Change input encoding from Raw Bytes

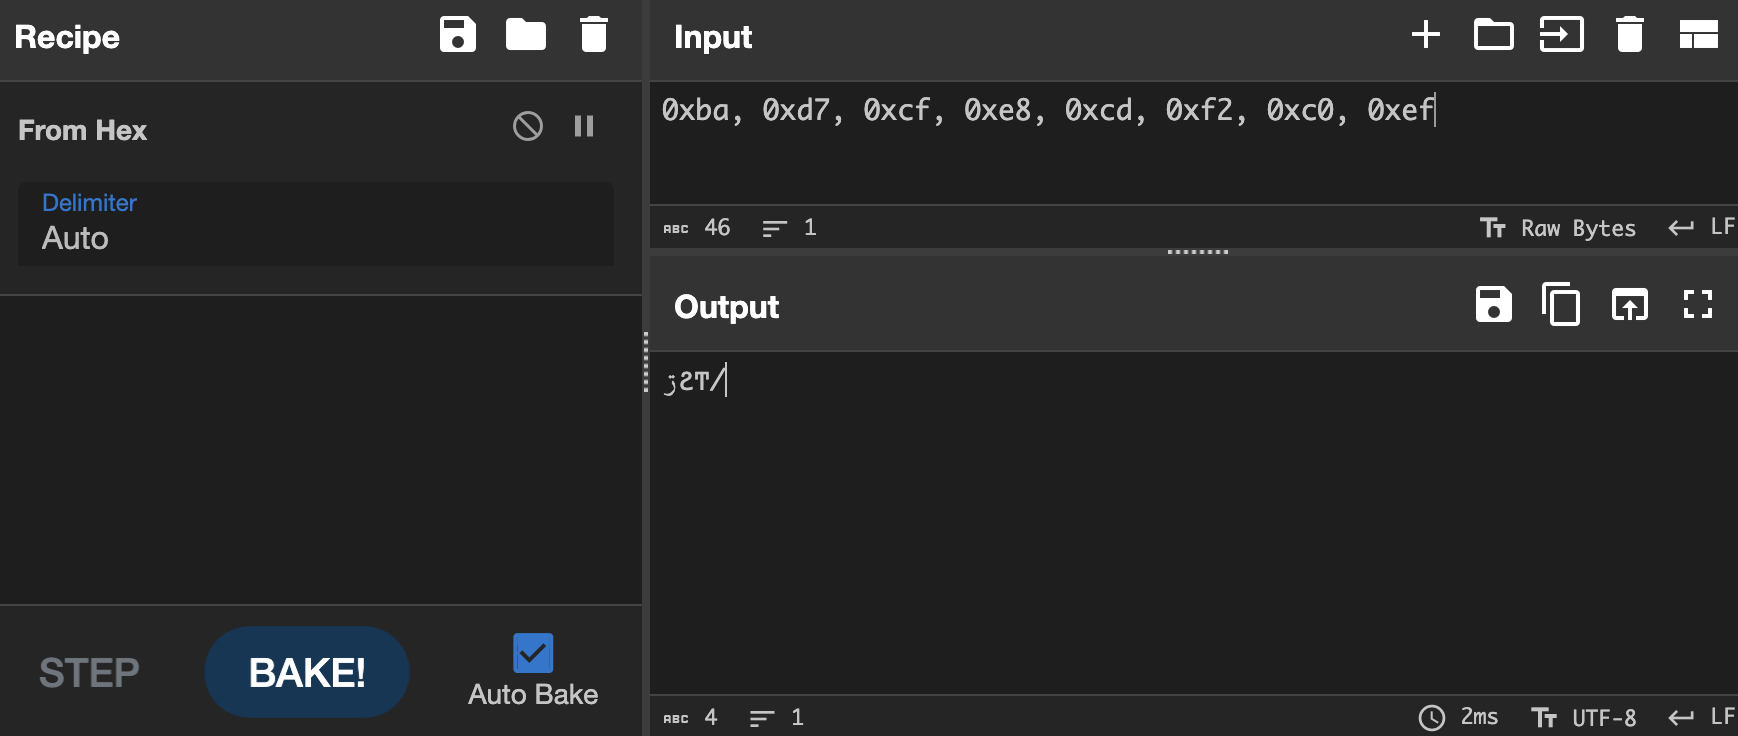1558,228
